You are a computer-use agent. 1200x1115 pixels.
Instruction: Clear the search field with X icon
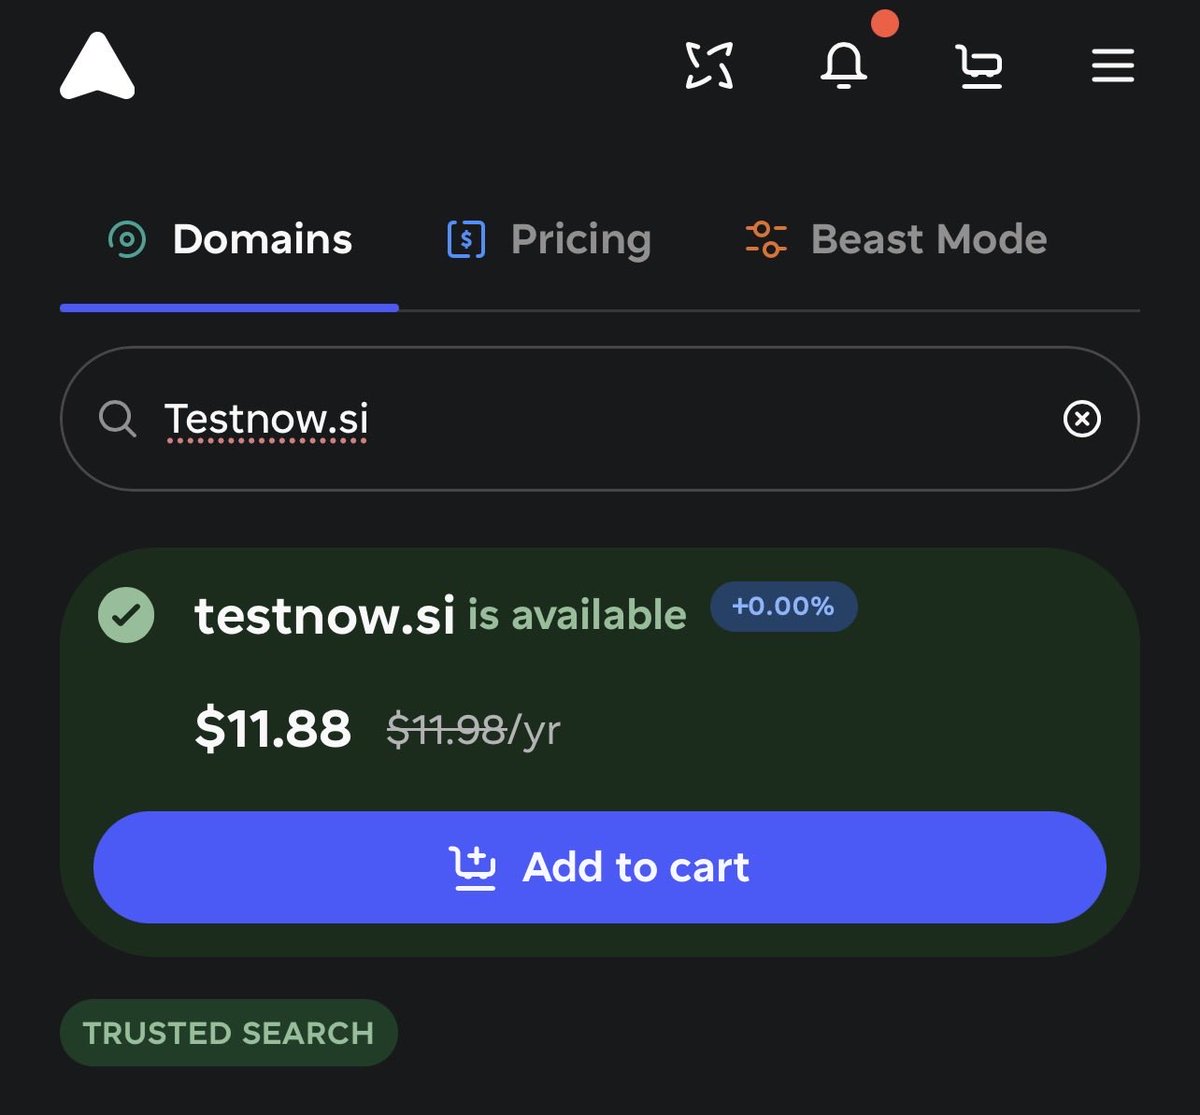[x=1081, y=419]
